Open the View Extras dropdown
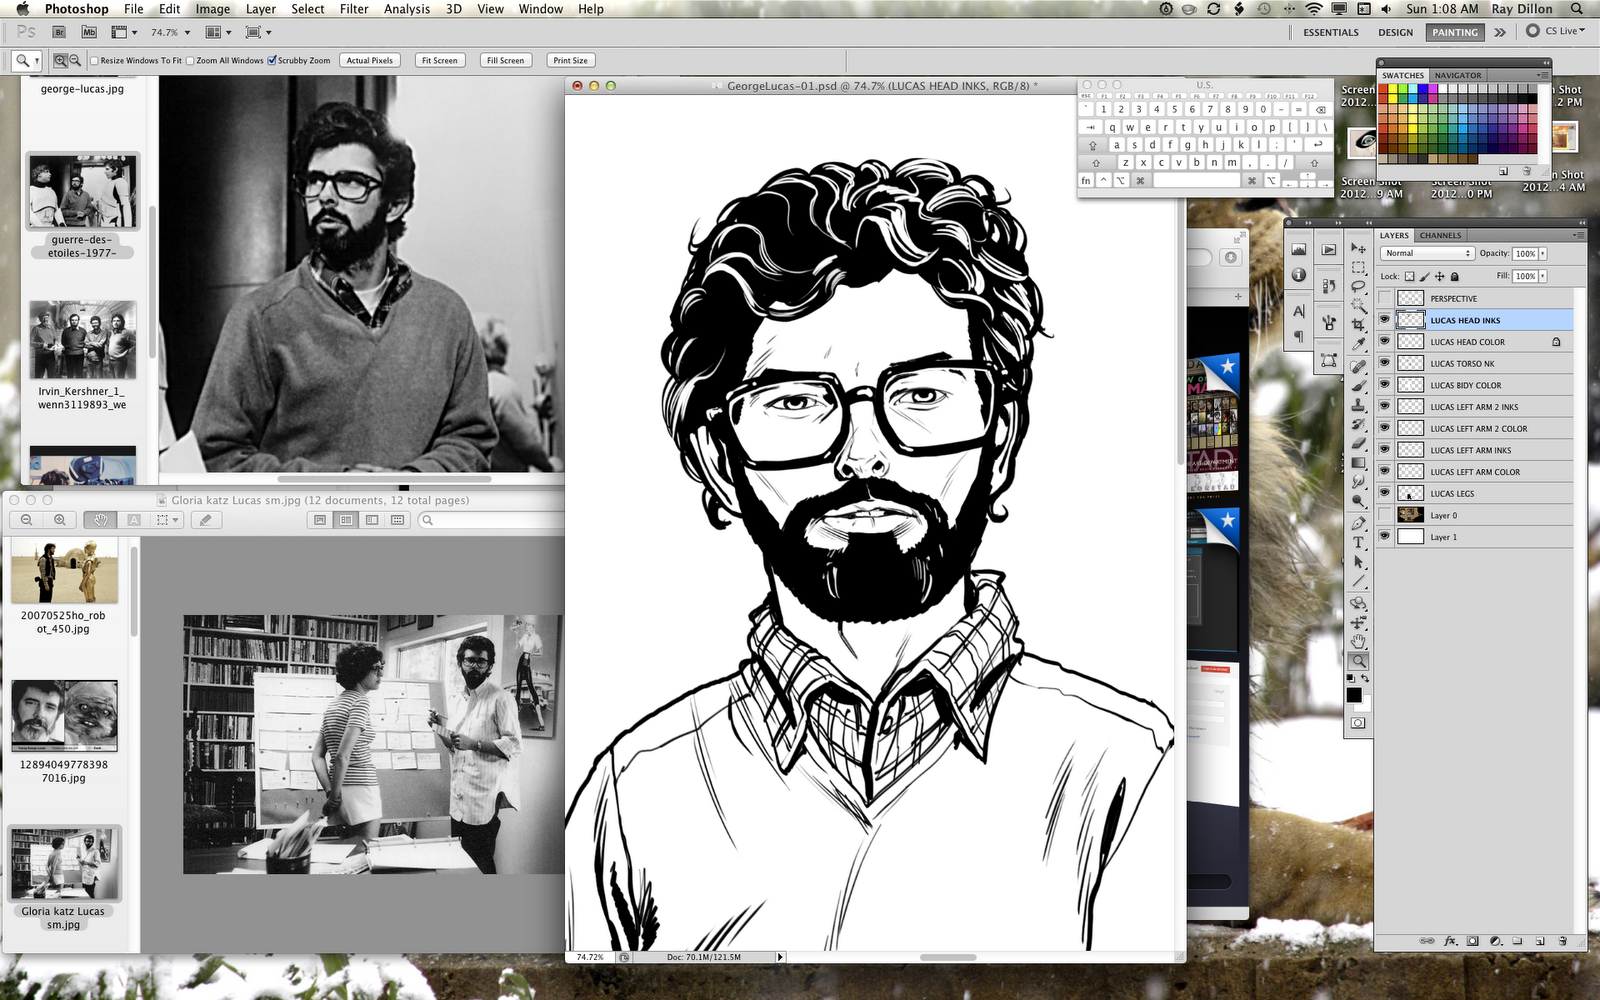This screenshot has width=1600, height=1000. (x=124, y=32)
